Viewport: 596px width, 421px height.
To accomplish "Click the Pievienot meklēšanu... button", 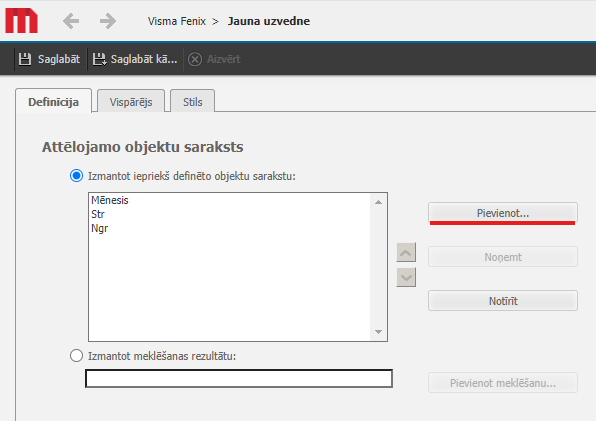I will point(503,383).
